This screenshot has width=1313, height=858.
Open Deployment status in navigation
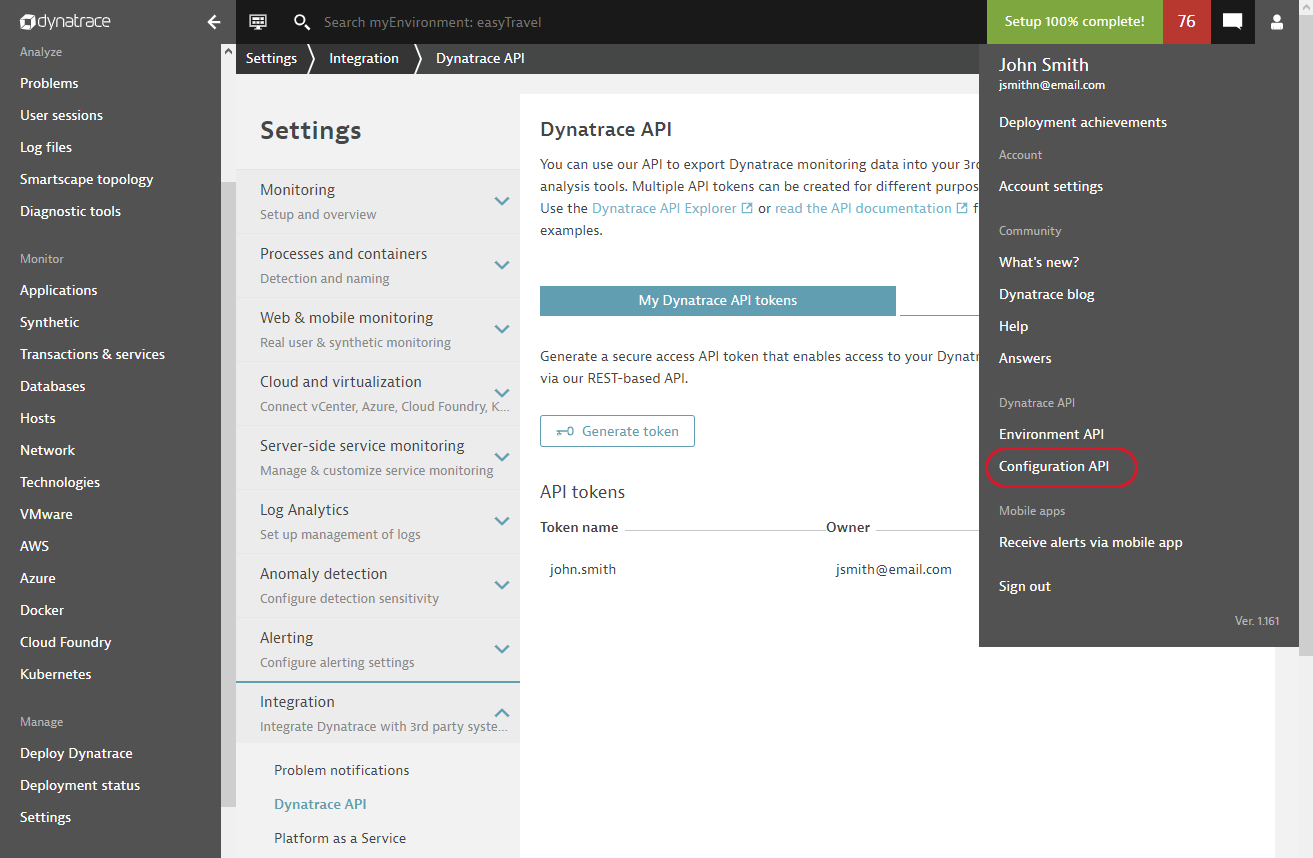80,785
